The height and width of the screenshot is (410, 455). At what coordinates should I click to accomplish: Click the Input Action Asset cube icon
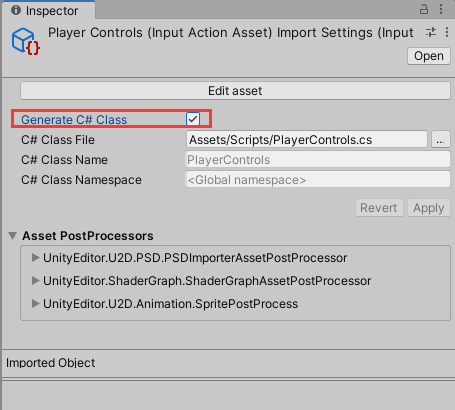(x=26, y=42)
